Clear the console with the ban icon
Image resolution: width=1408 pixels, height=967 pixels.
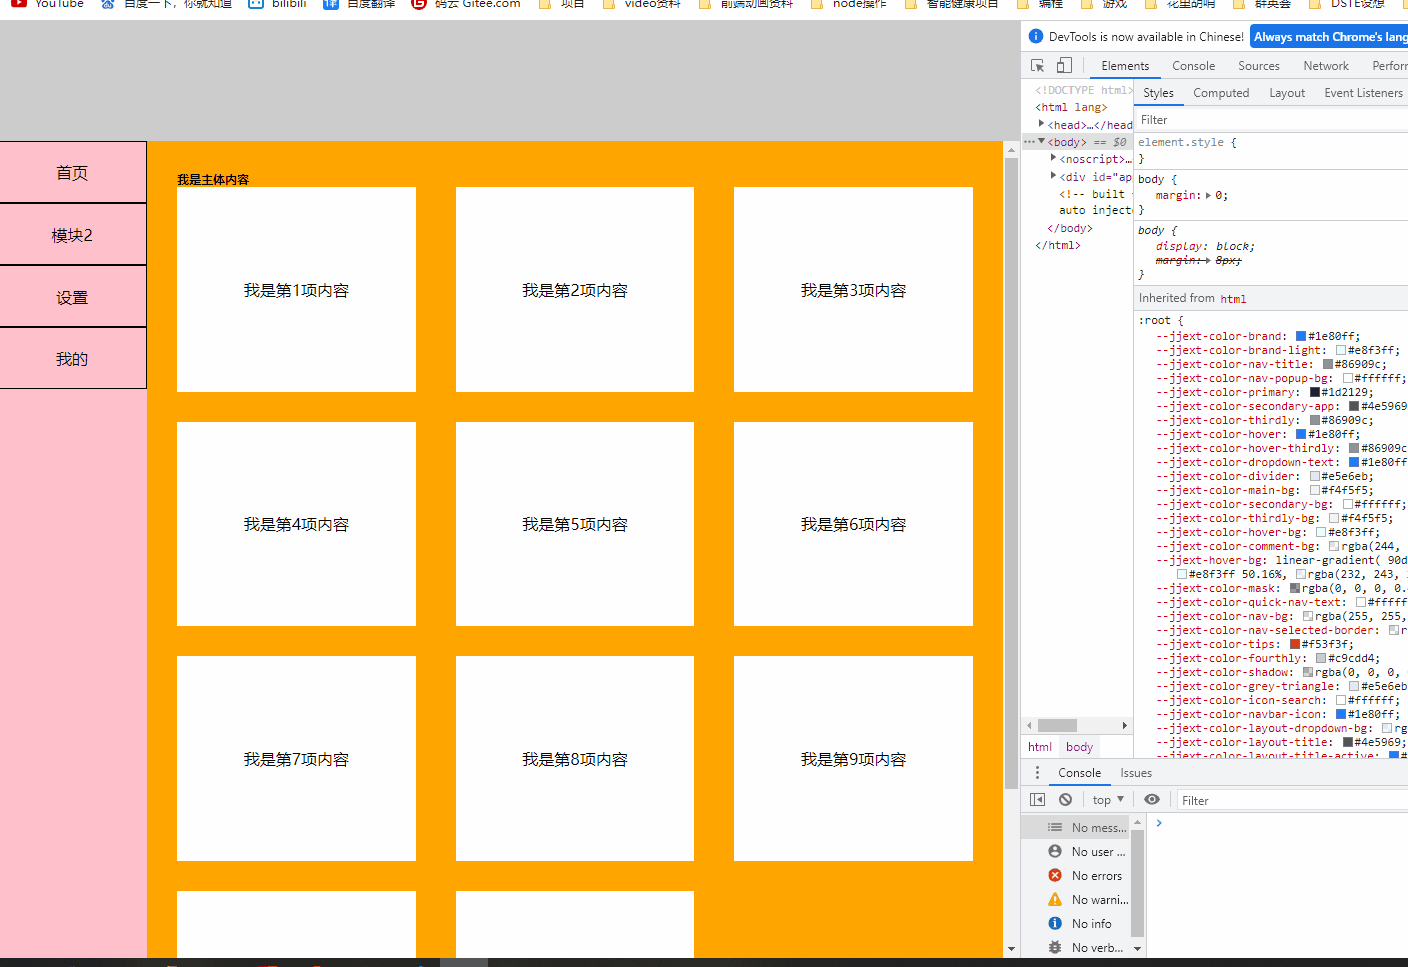pyautogui.click(x=1066, y=800)
